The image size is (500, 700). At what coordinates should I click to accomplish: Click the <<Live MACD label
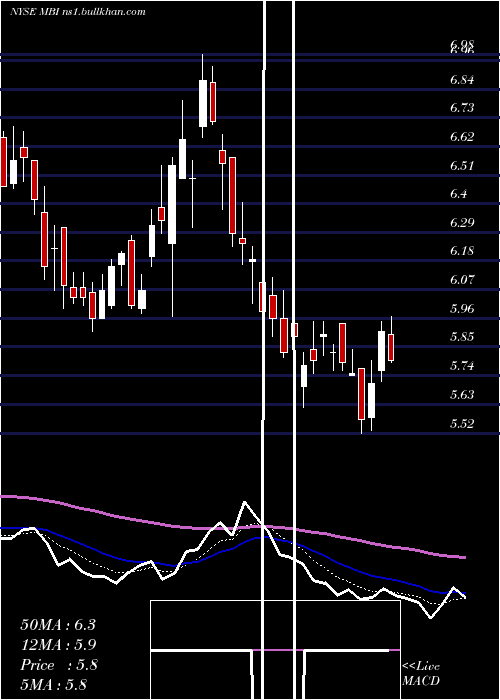pos(421,674)
